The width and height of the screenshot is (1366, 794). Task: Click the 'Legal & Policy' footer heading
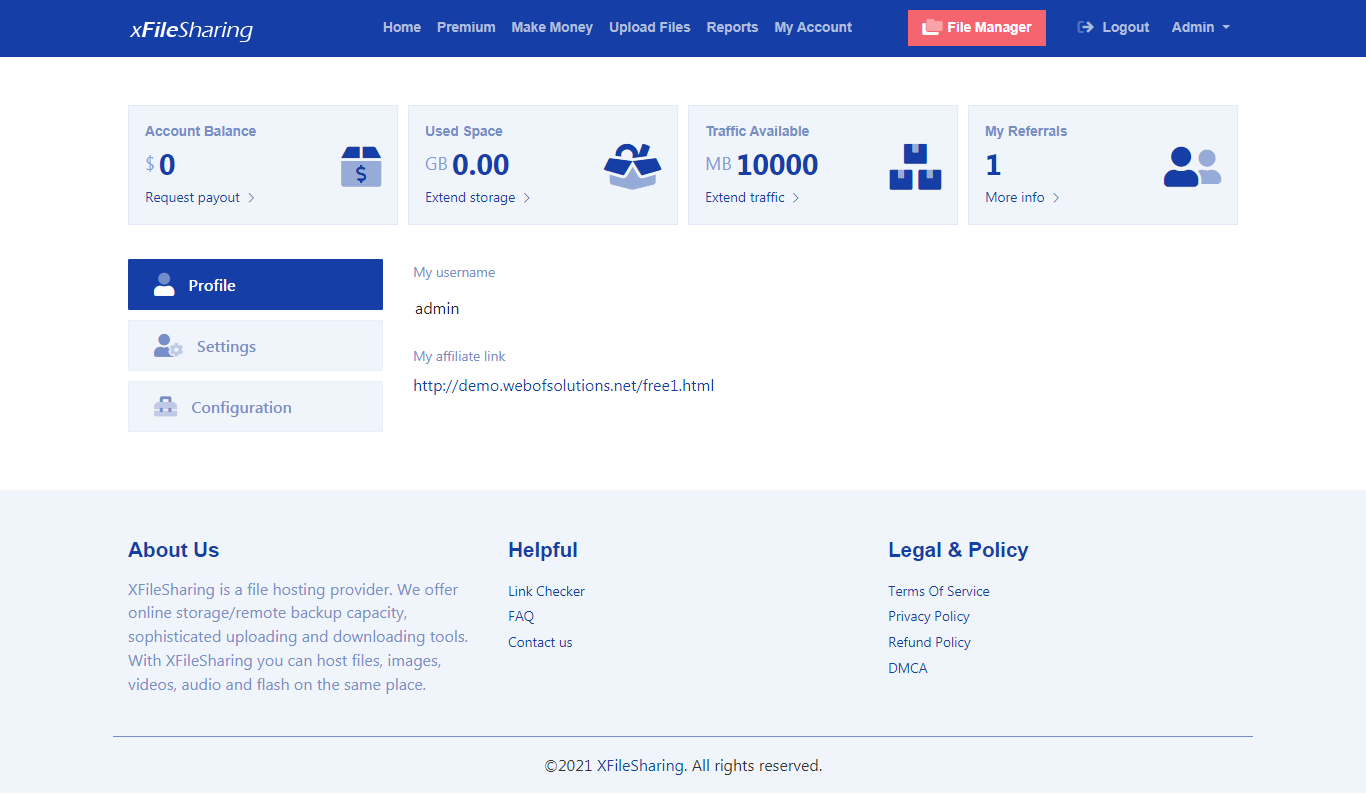point(958,550)
